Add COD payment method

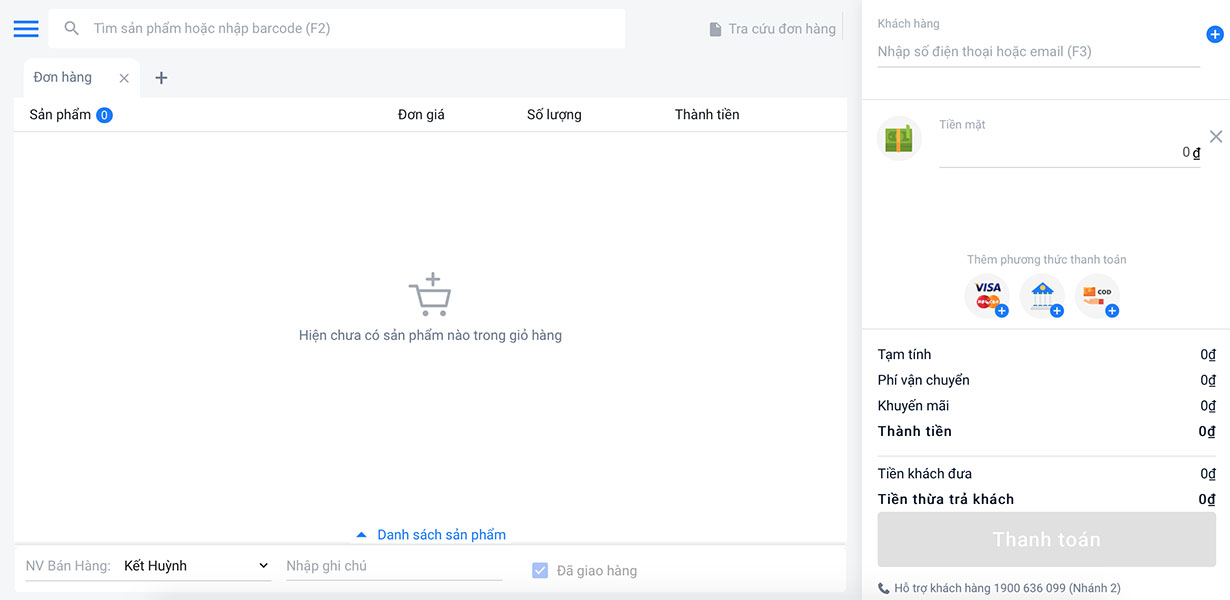point(1098,296)
